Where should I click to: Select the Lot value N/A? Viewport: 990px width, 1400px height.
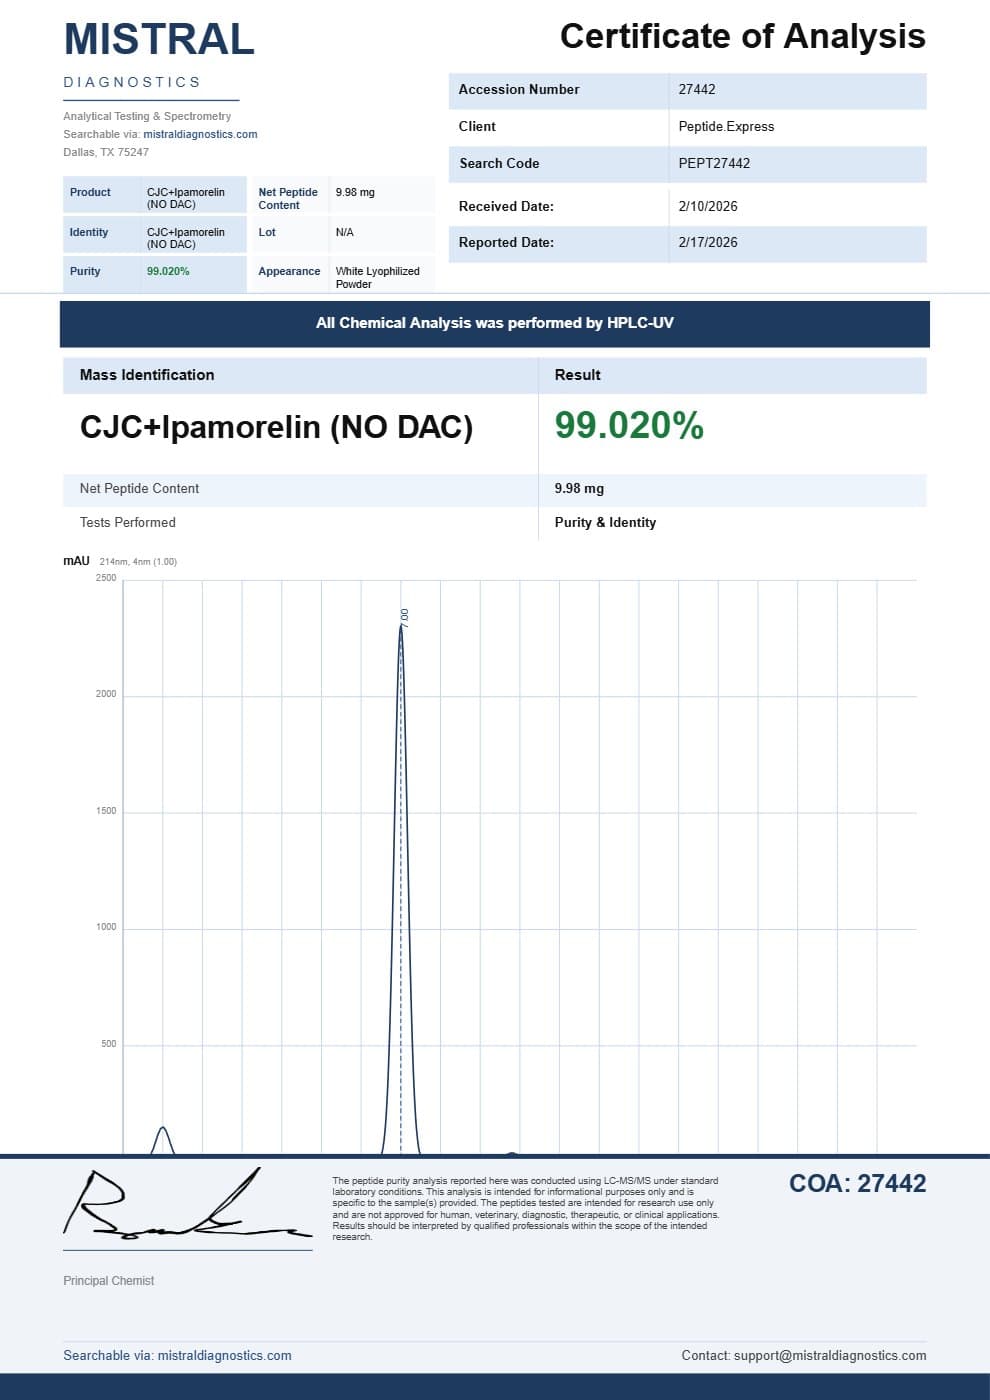click(x=345, y=232)
